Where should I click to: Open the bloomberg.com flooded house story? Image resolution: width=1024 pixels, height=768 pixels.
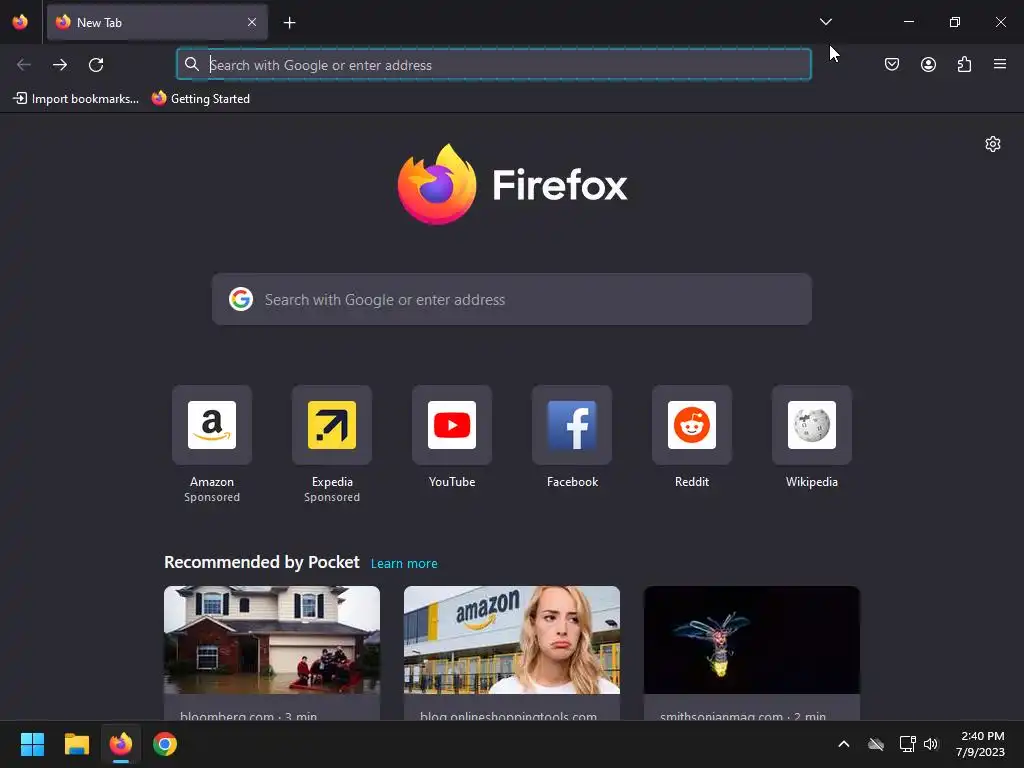pyautogui.click(x=272, y=653)
